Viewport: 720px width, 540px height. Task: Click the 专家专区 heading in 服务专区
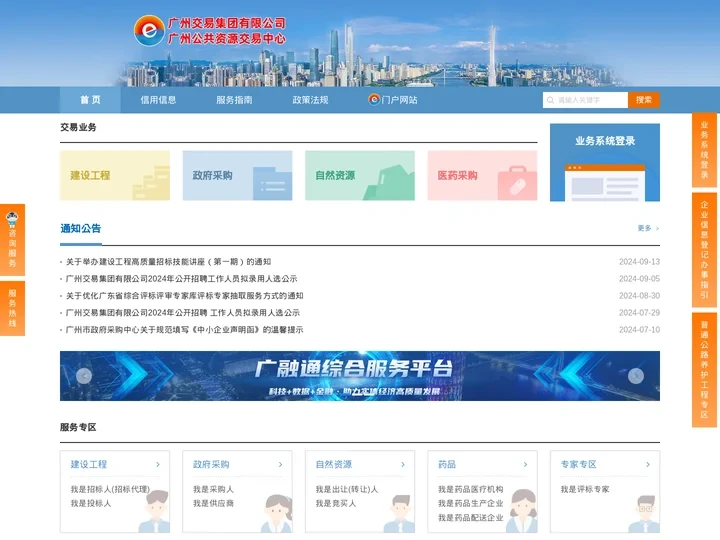tap(579, 465)
